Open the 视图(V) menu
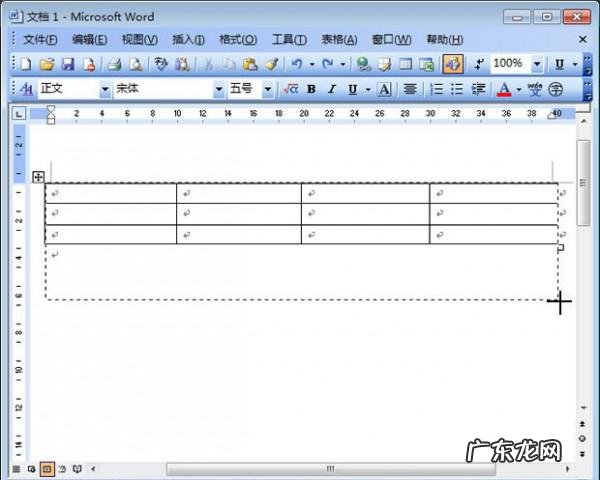This screenshot has height=480, width=600. [140, 39]
